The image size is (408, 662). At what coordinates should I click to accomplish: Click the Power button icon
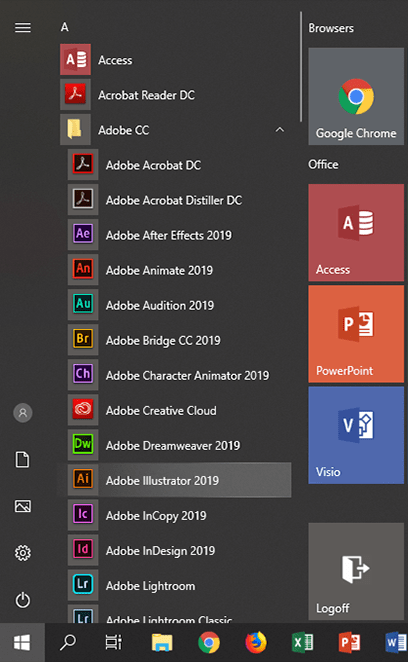pos(23,600)
